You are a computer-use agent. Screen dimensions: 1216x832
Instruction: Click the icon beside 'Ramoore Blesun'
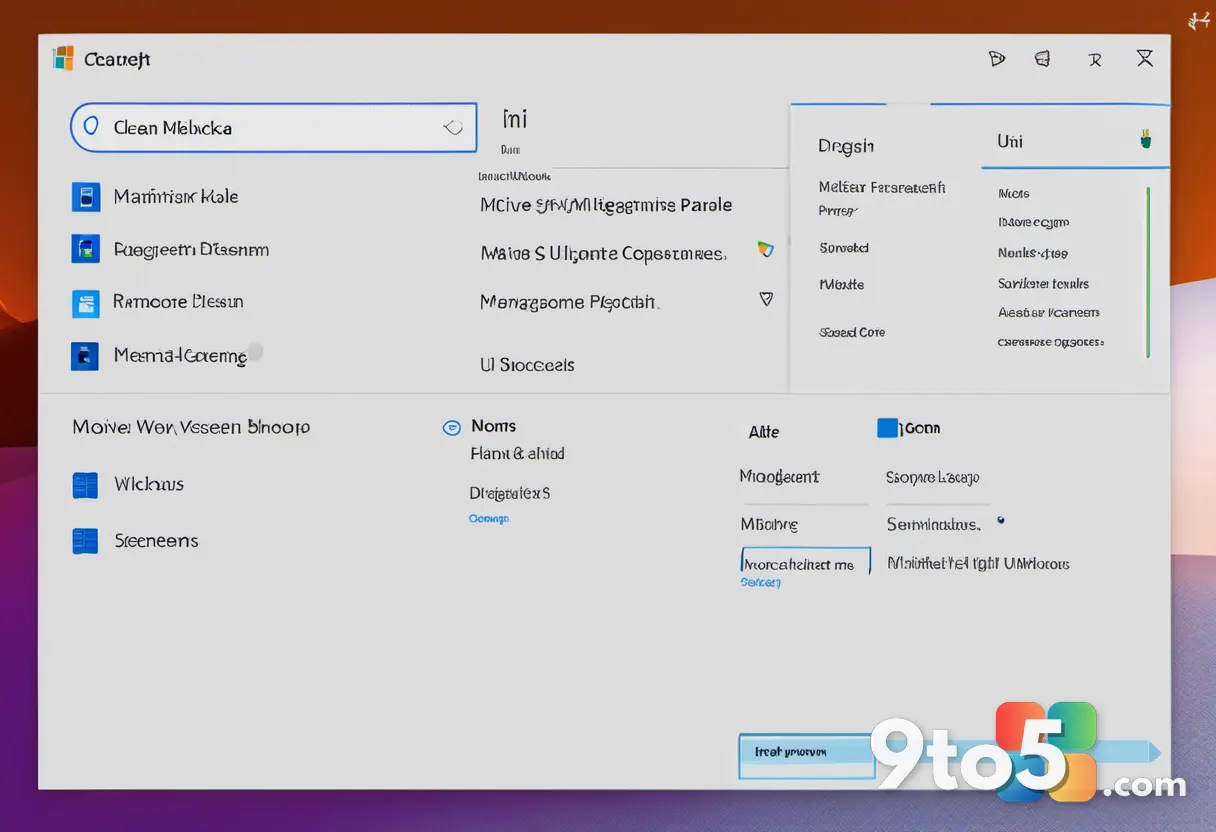86,303
